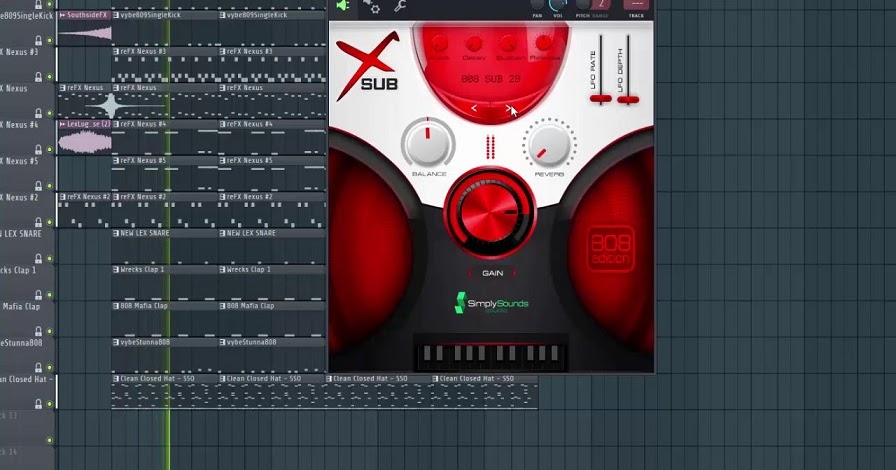Image resolution: width=896 pixels, height=470 pixels.
Task: Click the LFO DEPTH slider handle
Action: point(628,100)
